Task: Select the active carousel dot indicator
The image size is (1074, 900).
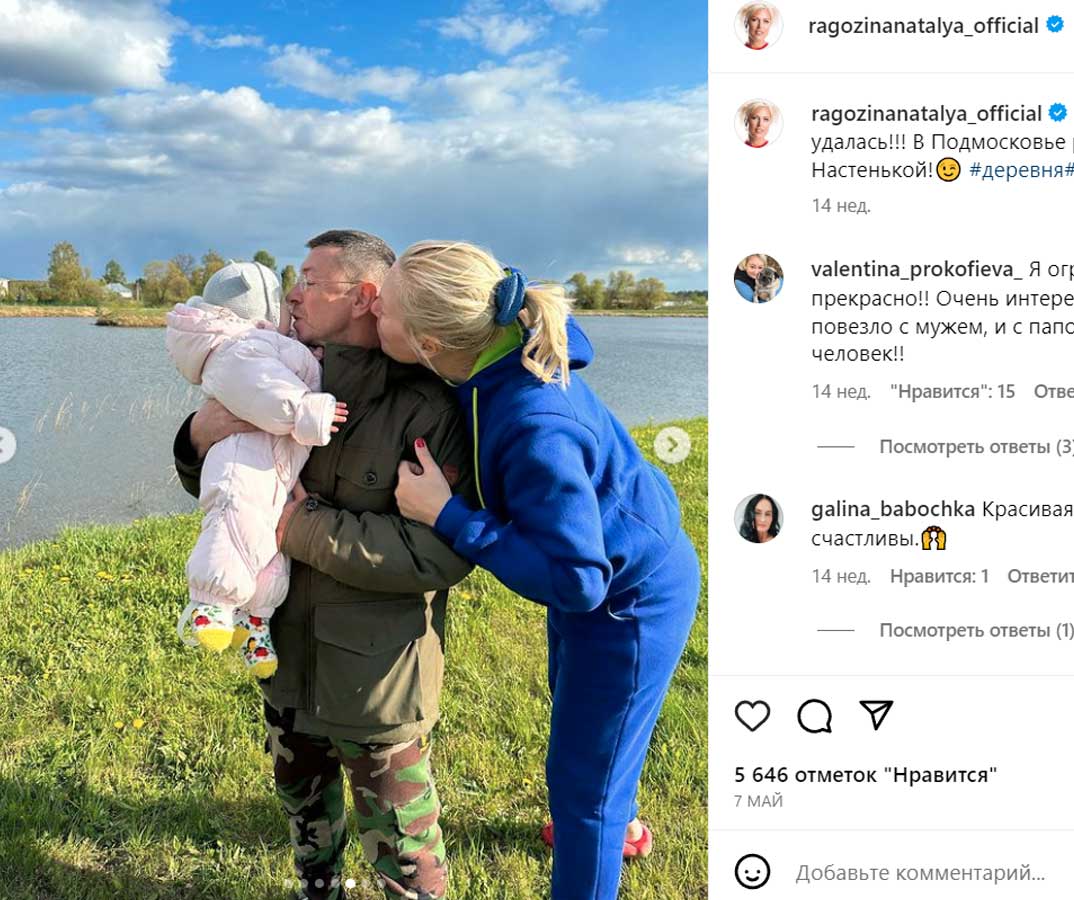Action: click(x=350, y=884)
